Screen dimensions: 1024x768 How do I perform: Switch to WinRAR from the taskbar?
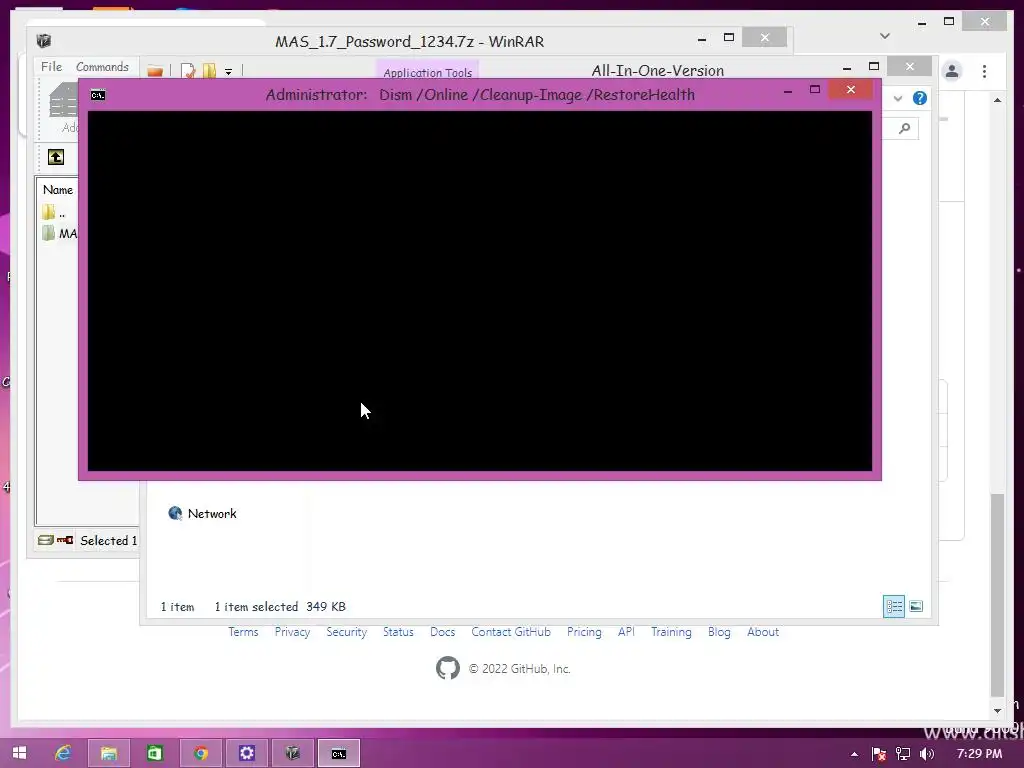click(x=292, y=753)
